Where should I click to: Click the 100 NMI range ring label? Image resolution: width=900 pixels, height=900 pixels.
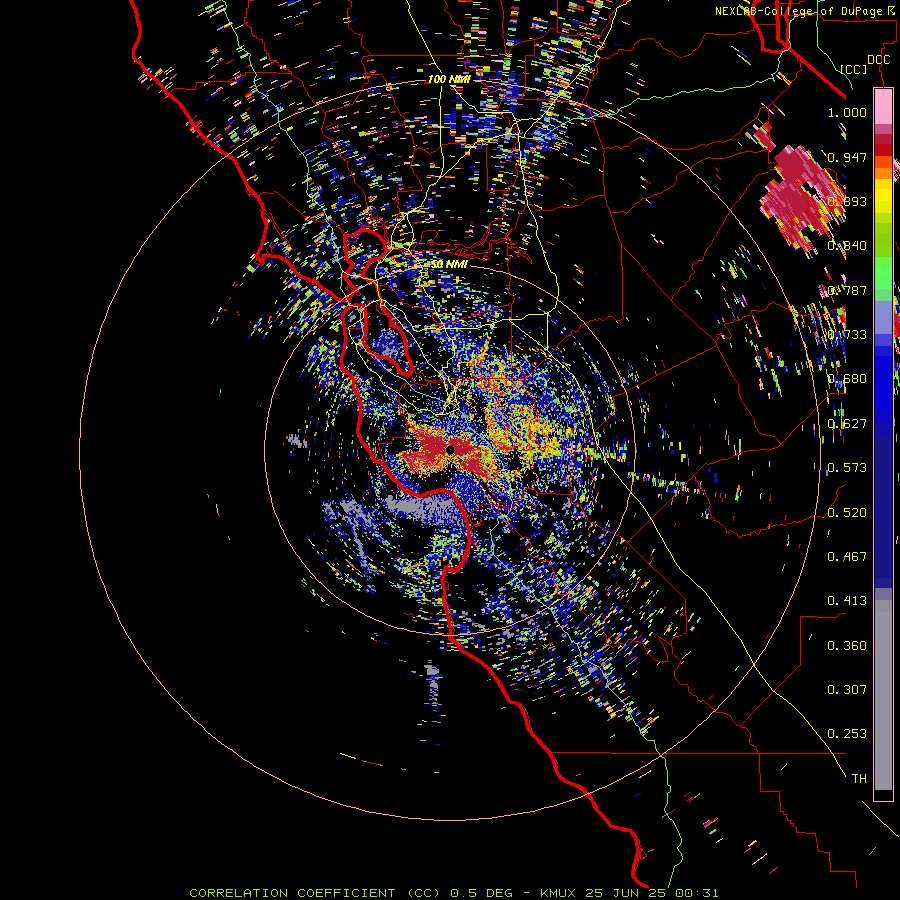[x=449, y=79]
